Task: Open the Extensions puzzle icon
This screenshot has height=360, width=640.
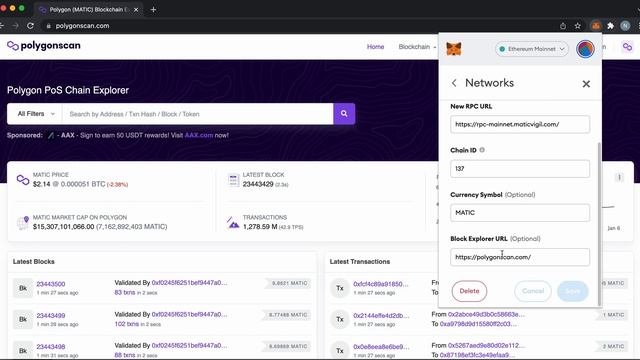Action: coord(611,26)
